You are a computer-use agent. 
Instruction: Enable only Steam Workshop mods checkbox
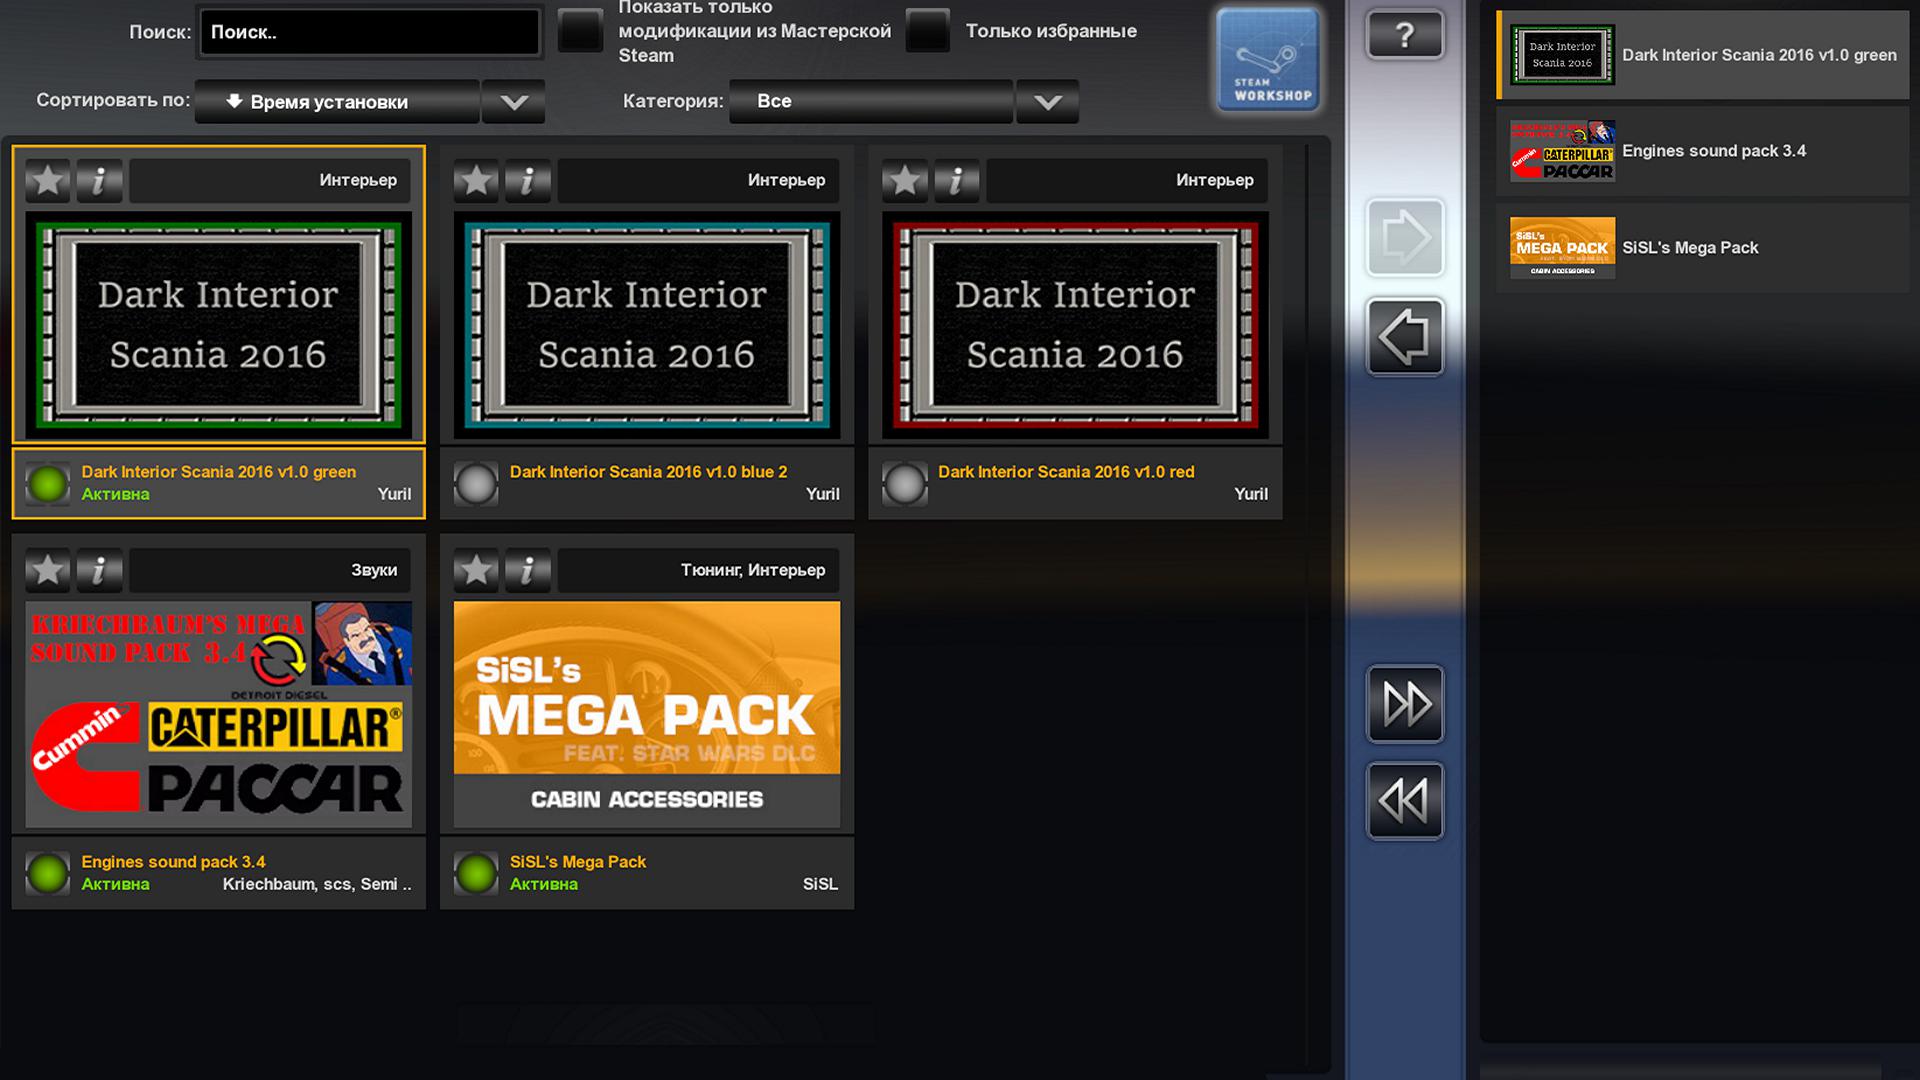coord(580,31)
